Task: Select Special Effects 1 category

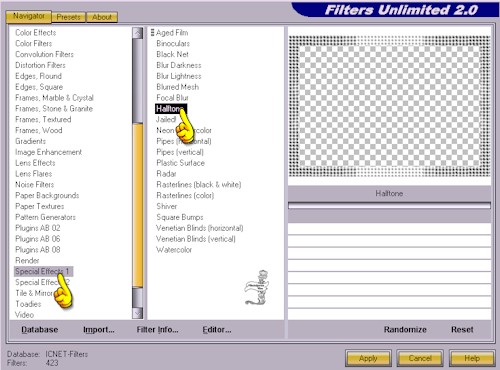Action: (43, 271)
